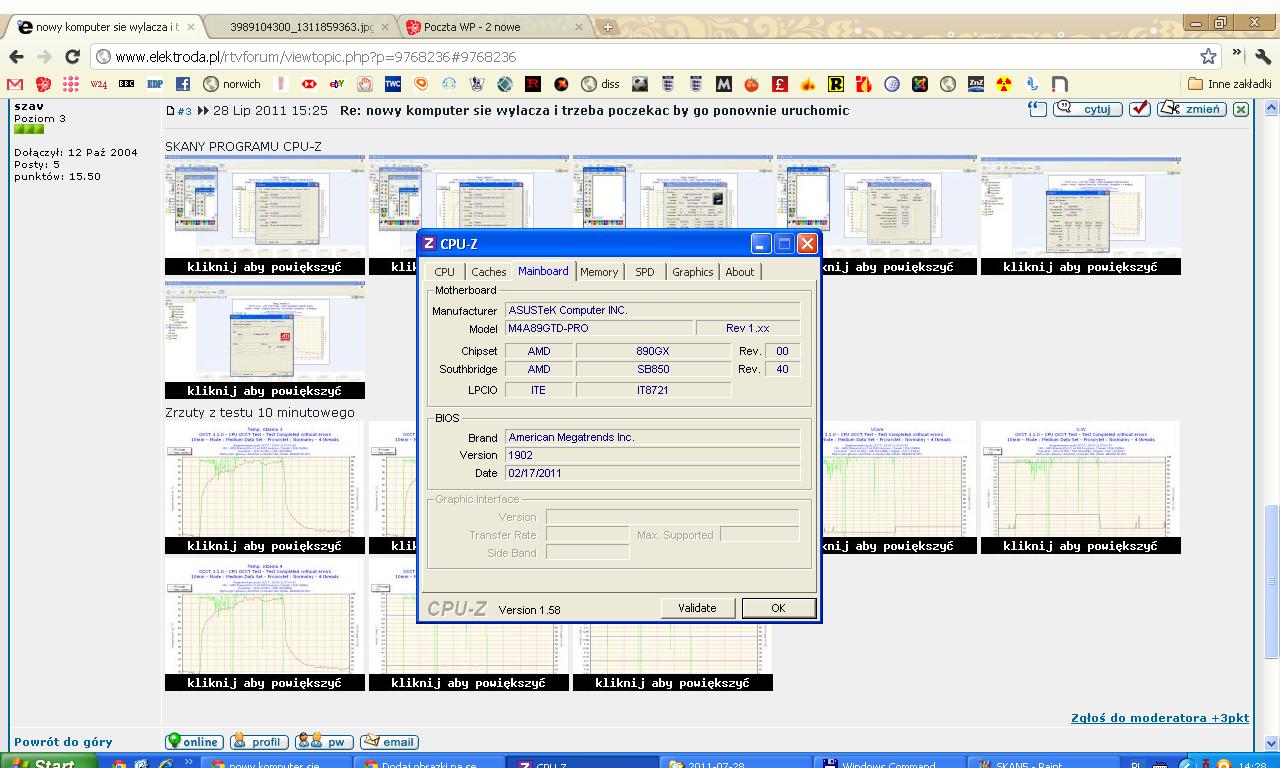Open the Inne zakładki bookmarks folder
1280x768 pixels.
coord(1229,84)
